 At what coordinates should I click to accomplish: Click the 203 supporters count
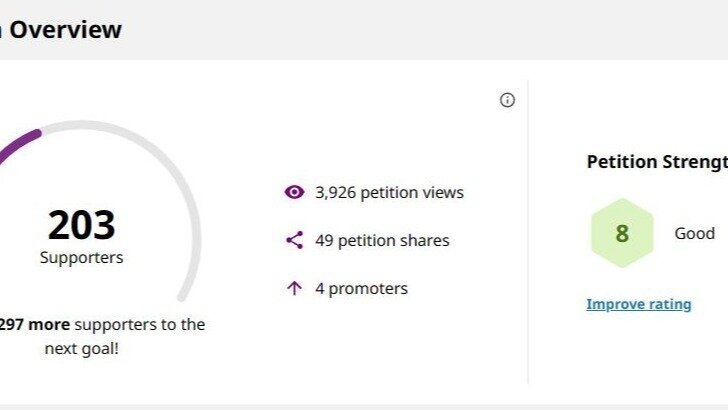pos(82,226)
